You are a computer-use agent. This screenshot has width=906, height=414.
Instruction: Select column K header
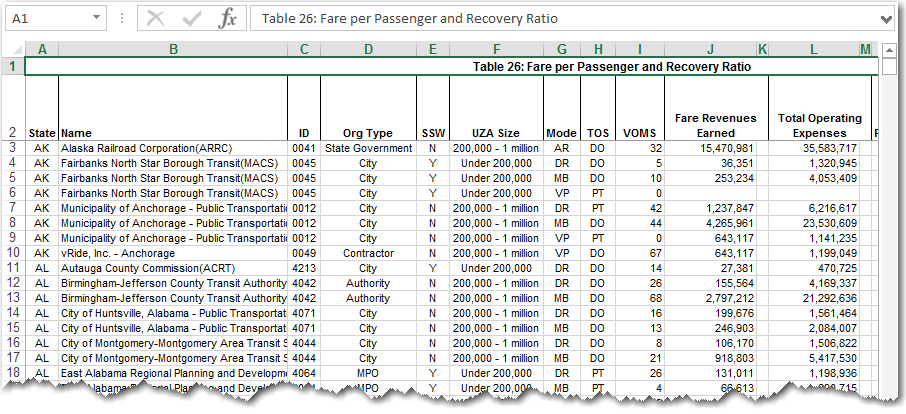coord(763,50)
